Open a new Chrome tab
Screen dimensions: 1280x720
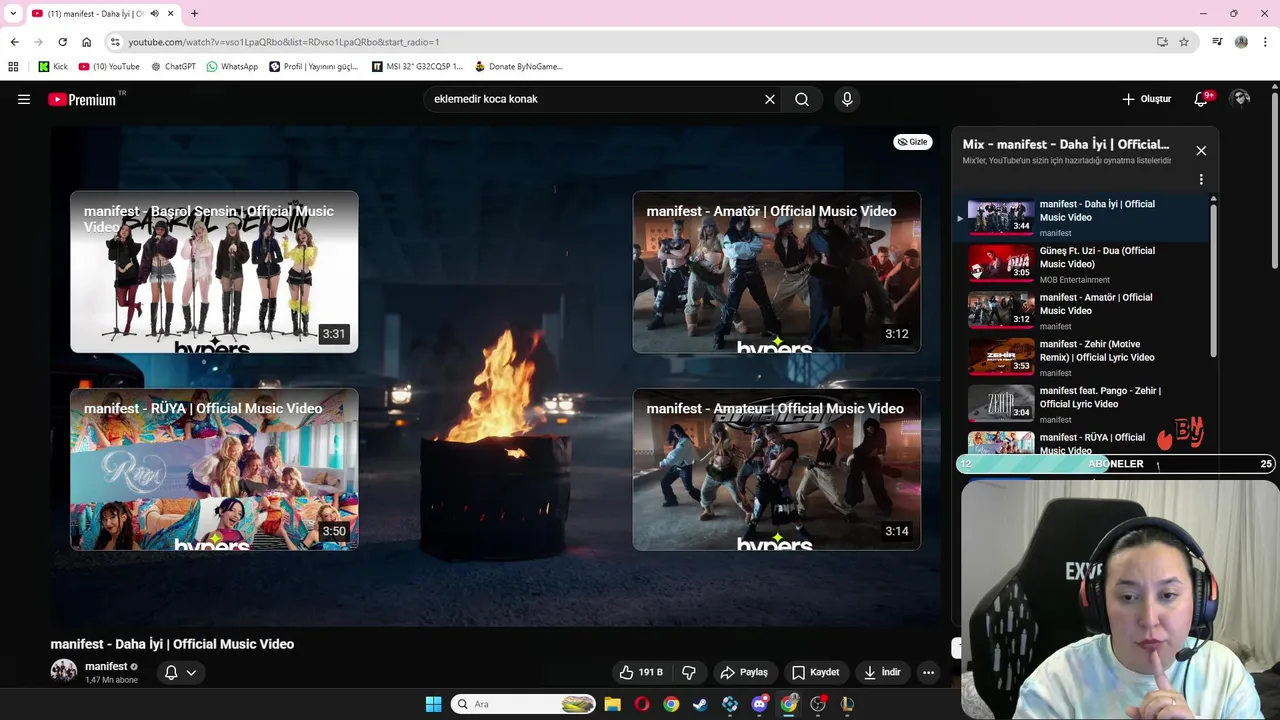pos(194,14)
